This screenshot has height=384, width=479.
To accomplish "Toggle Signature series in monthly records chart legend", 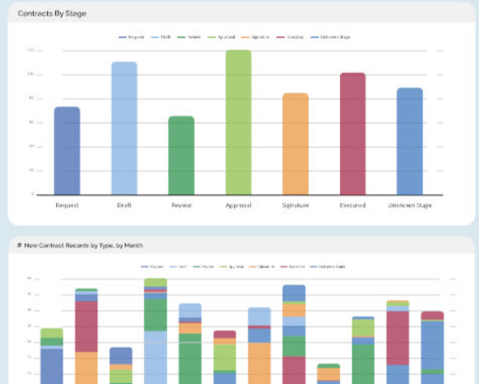I will point(262,267).
